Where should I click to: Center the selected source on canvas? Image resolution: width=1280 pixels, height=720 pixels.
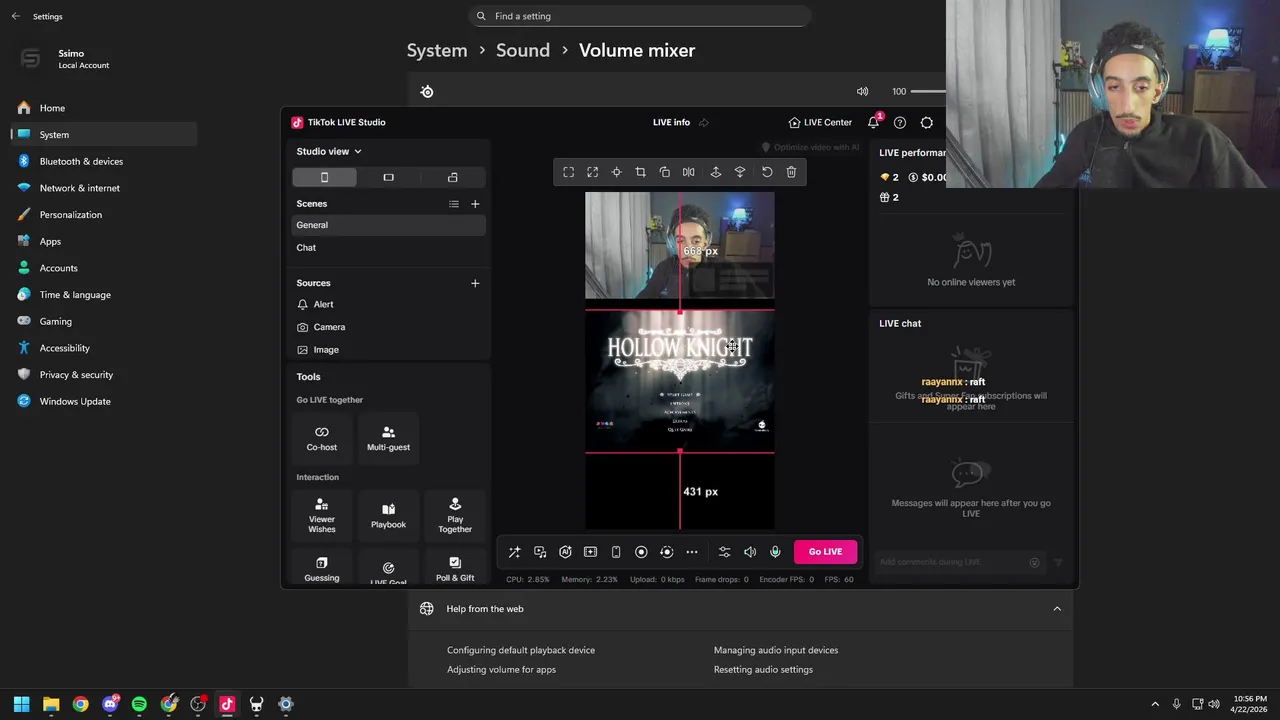click(617, 172)
